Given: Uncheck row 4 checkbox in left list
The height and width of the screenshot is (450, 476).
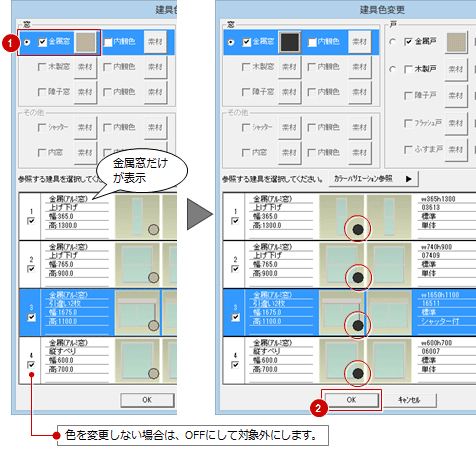Looking at the screenshot, I should (31, 365).
